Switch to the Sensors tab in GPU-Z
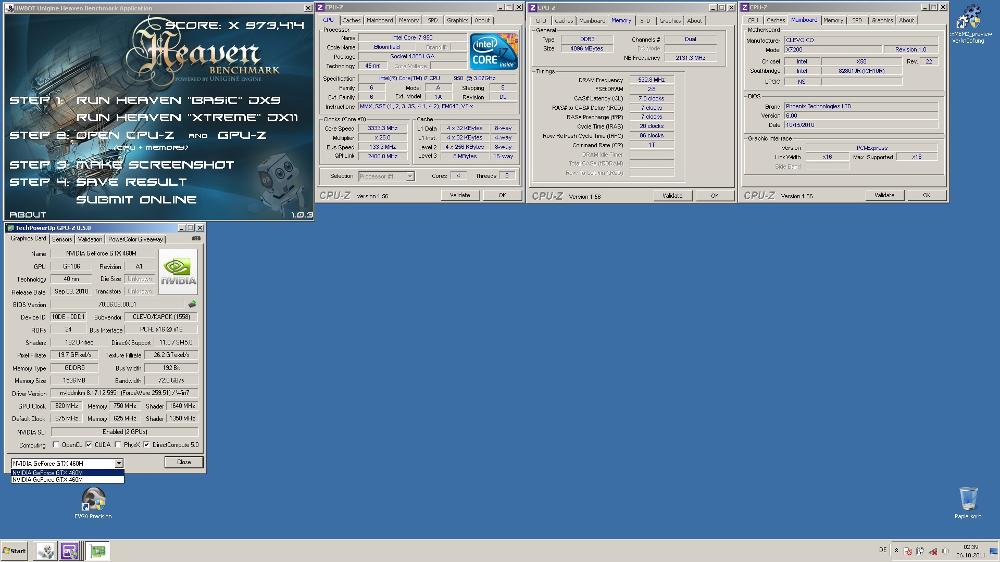This screenshot has width=1000, height=562. 62,239
